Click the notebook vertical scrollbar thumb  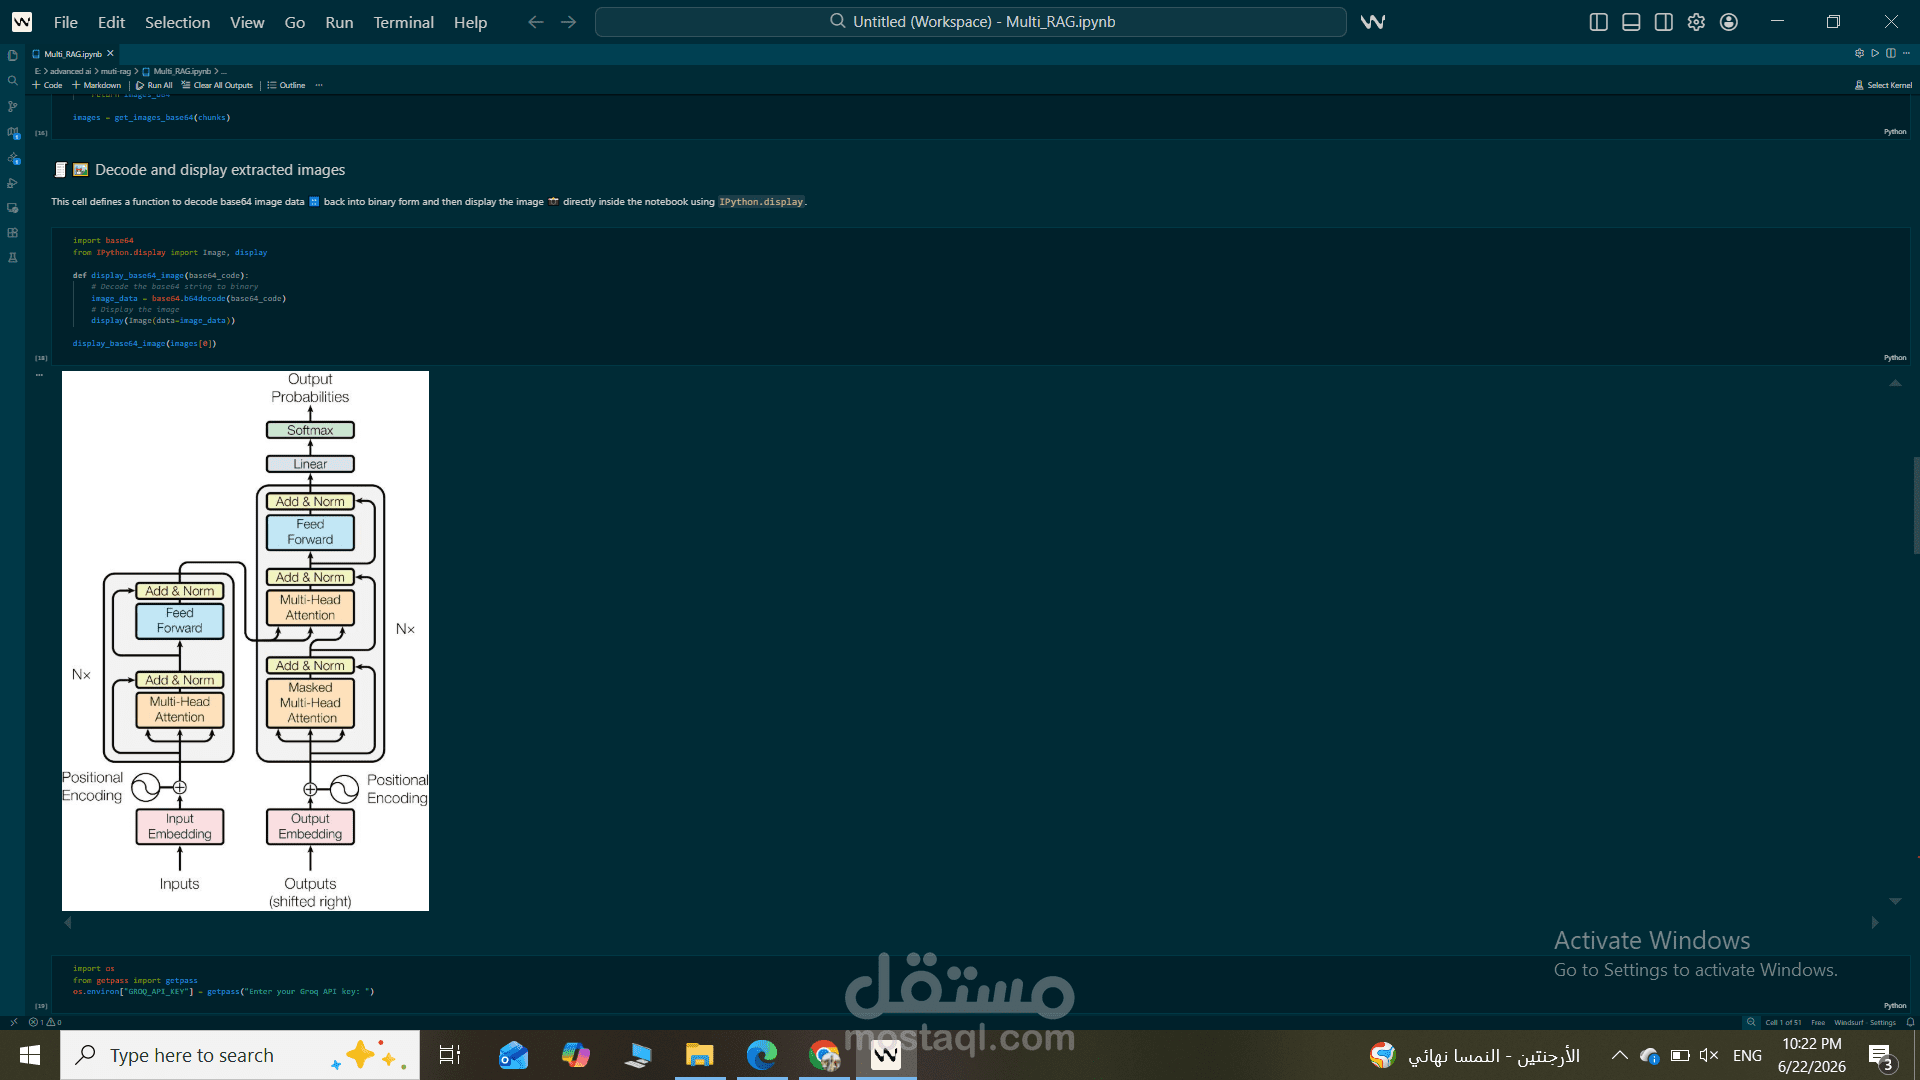[1916, 505]
